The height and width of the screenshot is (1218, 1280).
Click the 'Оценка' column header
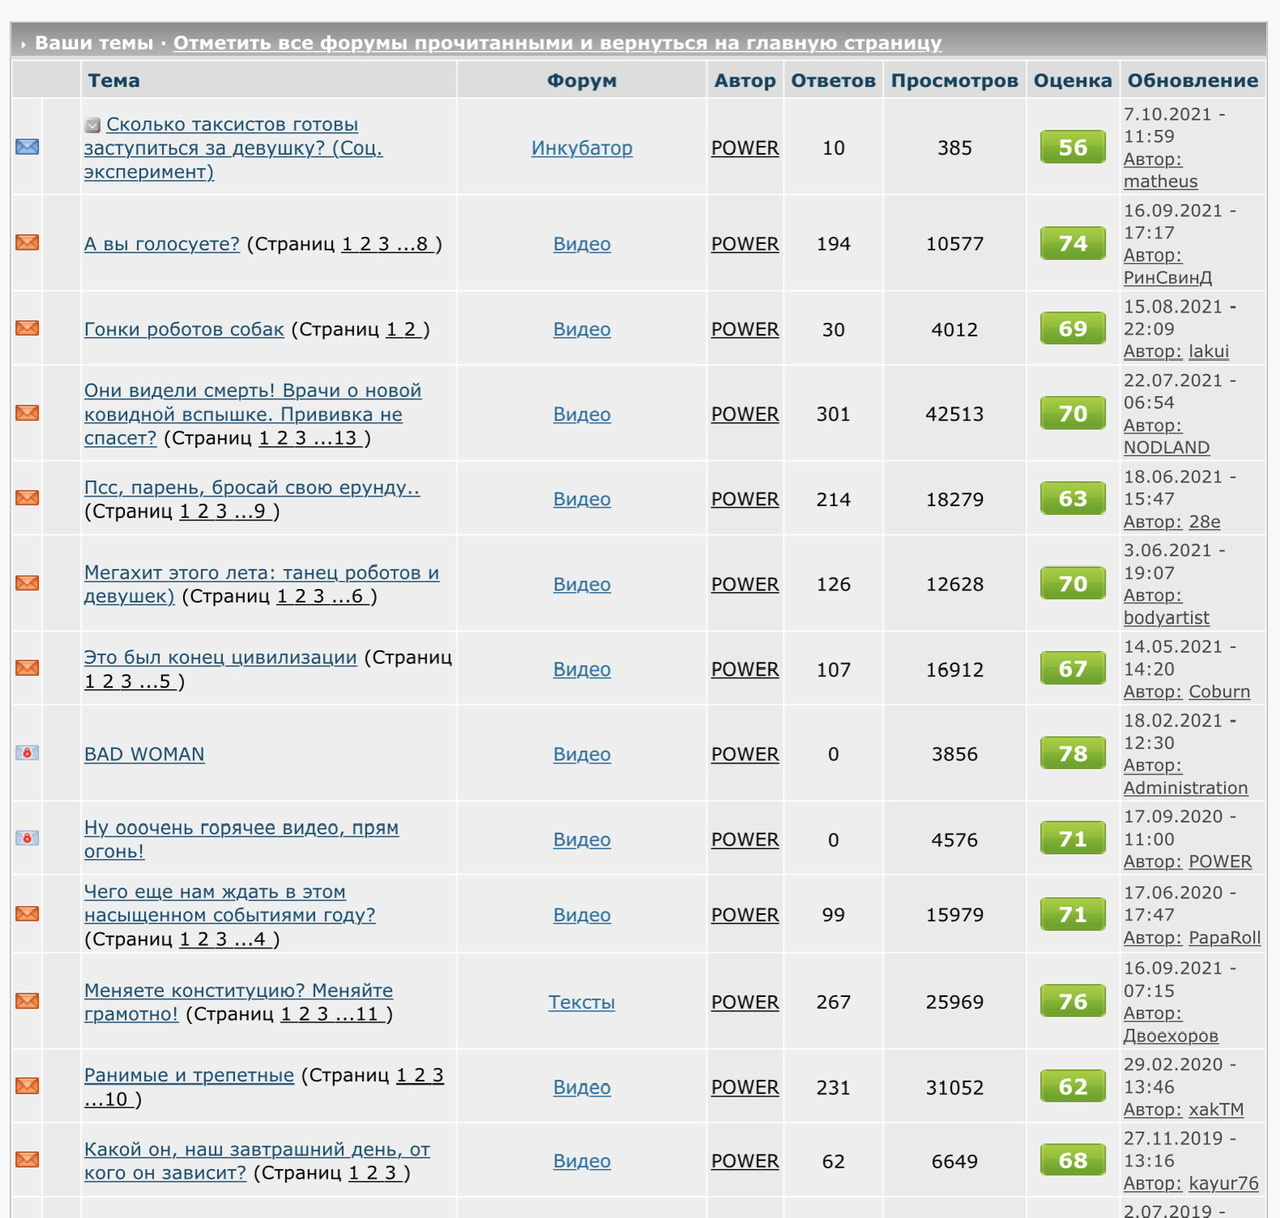tap(1073, 81)
